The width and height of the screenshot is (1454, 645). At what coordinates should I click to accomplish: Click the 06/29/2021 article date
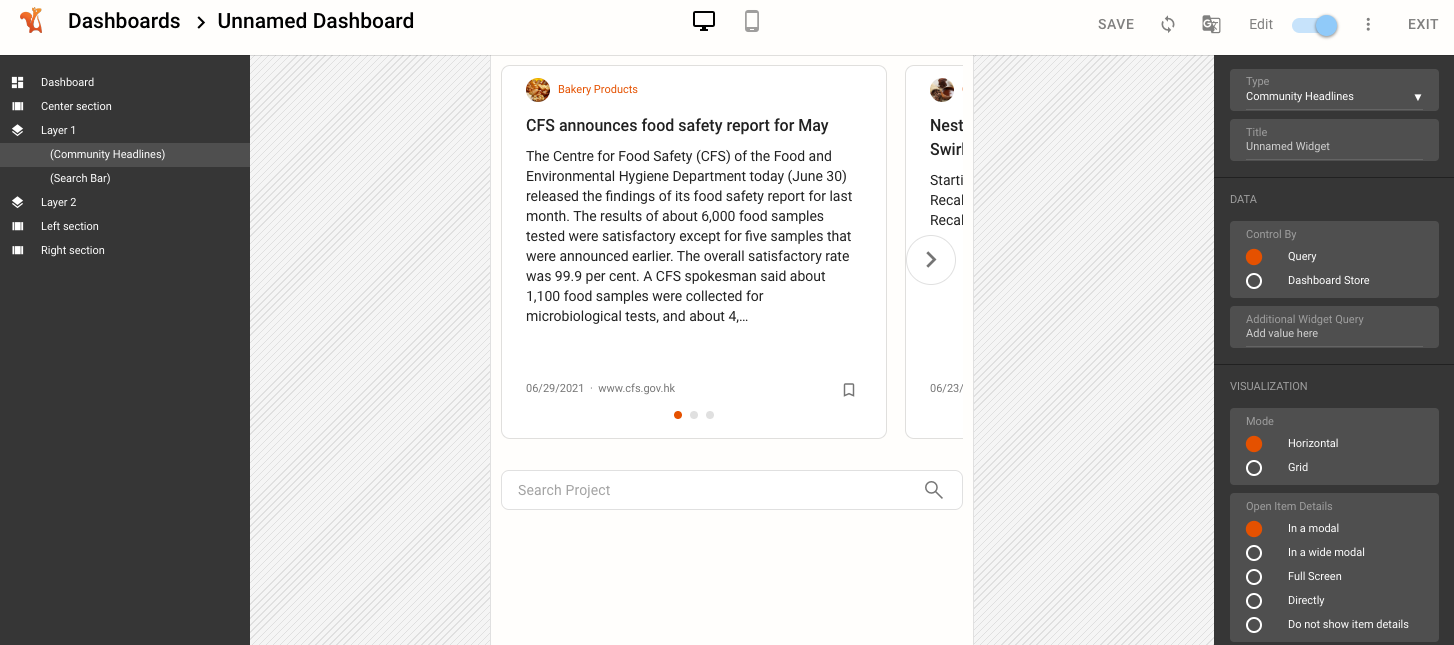point(555,389)
